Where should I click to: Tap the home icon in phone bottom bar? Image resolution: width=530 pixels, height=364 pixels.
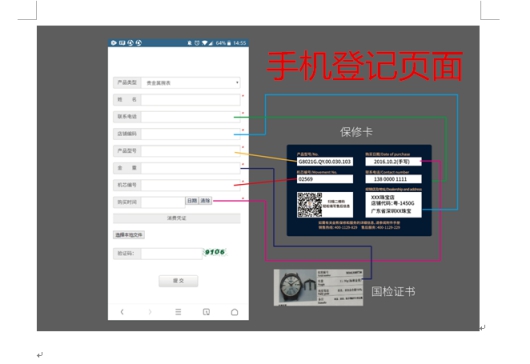234,312
